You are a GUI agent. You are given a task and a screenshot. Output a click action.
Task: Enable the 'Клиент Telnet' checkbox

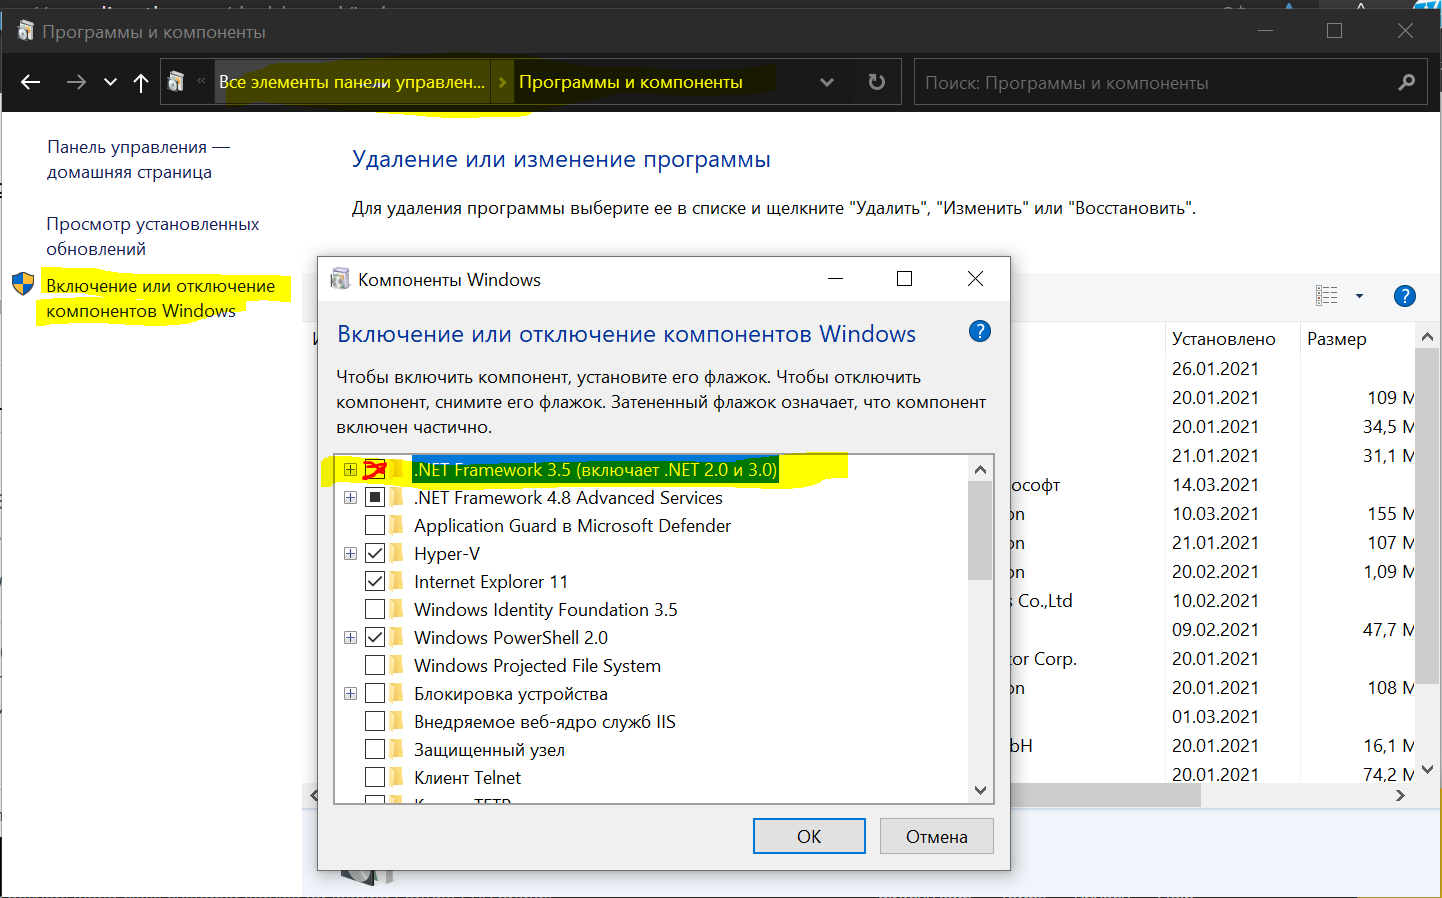pos(375,777)
